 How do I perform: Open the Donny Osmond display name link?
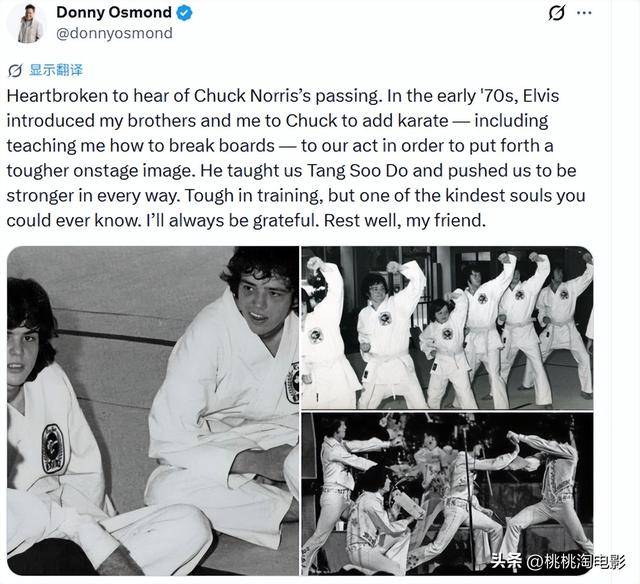(x=114, y=13)
